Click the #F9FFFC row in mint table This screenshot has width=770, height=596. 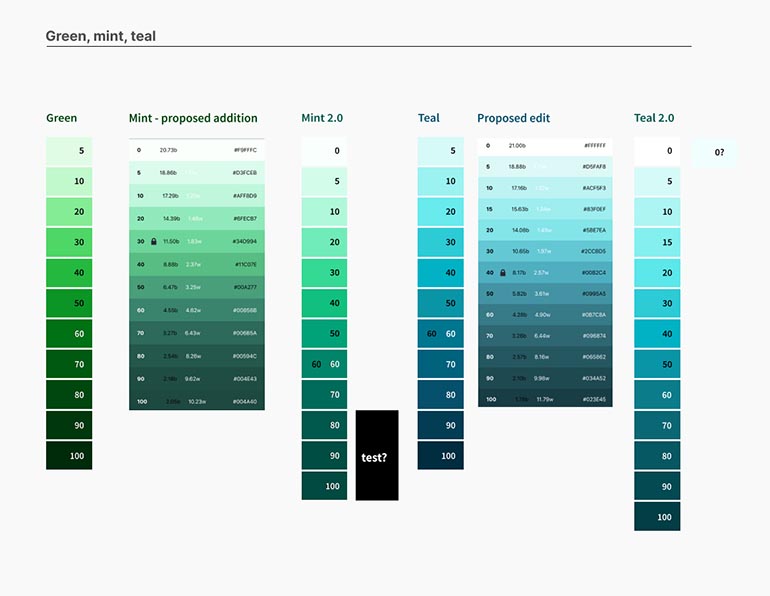[197, 150]
